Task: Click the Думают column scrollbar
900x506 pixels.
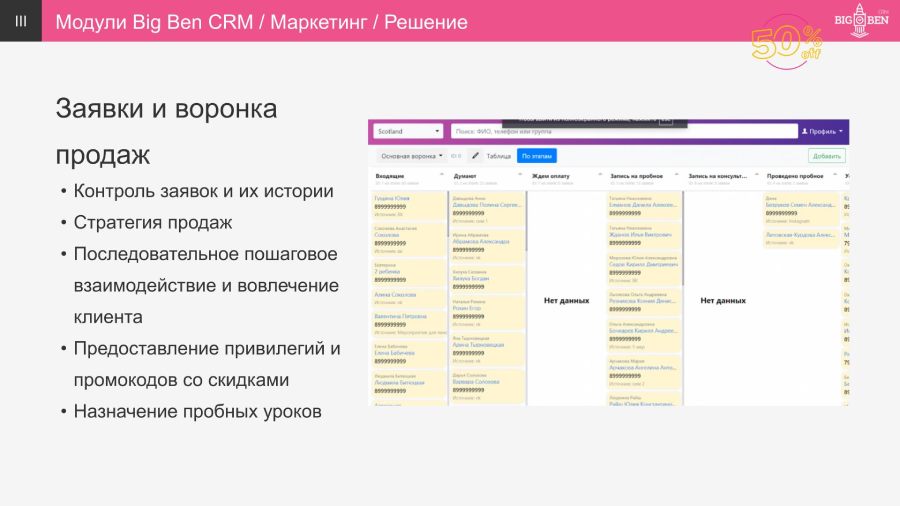Action: (526, 221)
